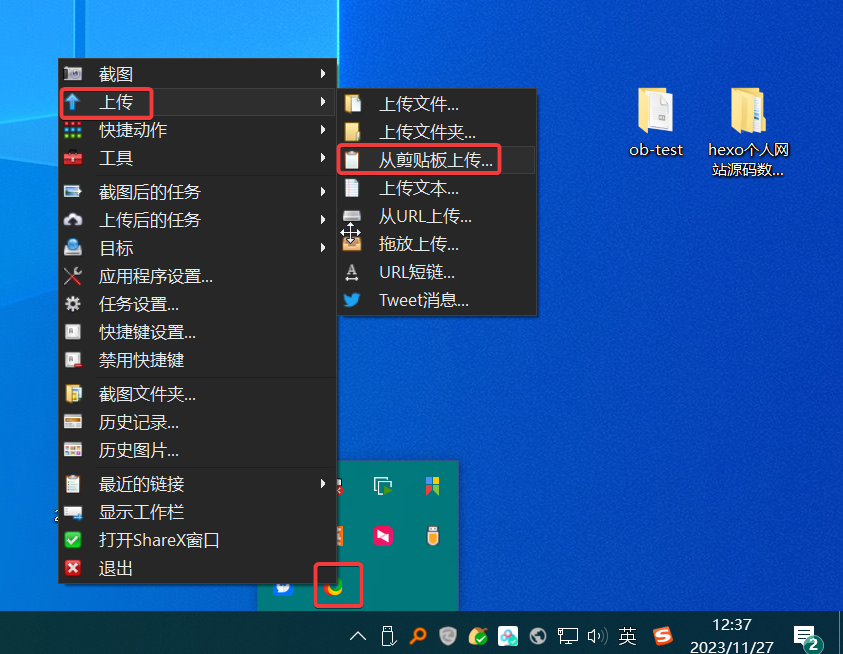Expand 目标 submenu arrow
Viewport: 843px width, 654px height.
(x=323, y=247)
